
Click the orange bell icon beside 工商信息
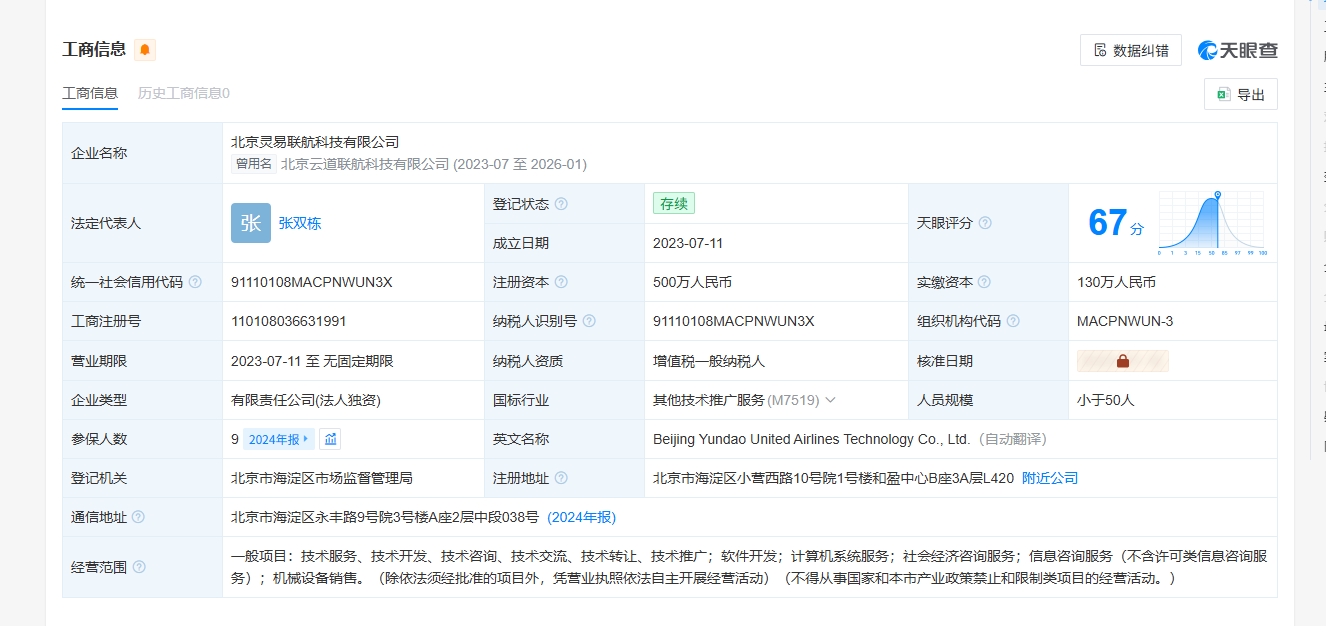[x=145, y=50]
